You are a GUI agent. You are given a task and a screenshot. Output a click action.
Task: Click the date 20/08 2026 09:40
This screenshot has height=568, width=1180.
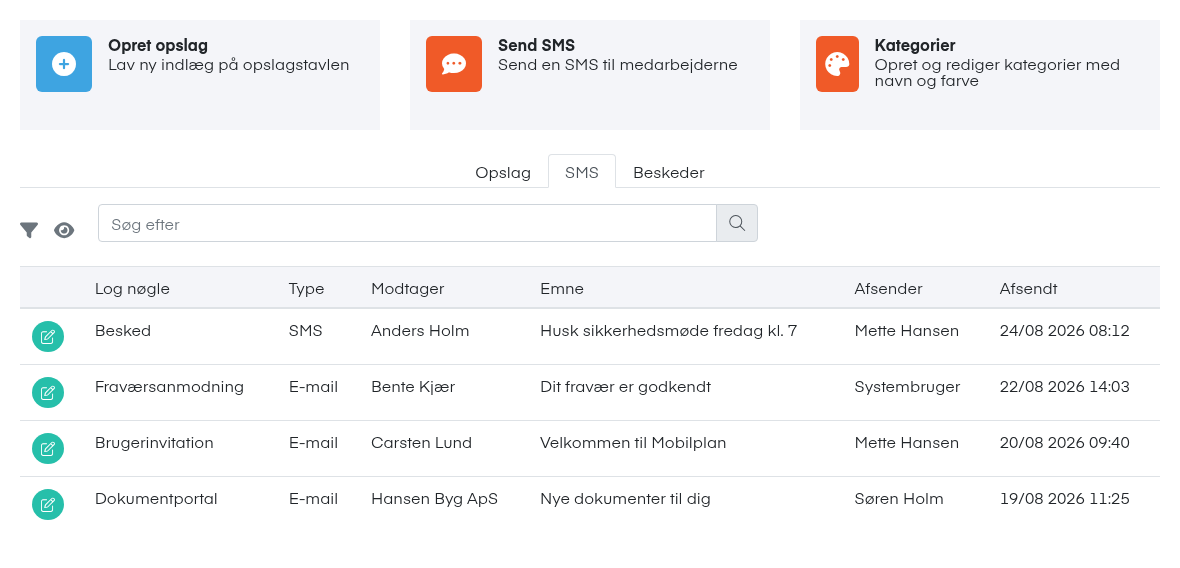[x=1065, y=443]
